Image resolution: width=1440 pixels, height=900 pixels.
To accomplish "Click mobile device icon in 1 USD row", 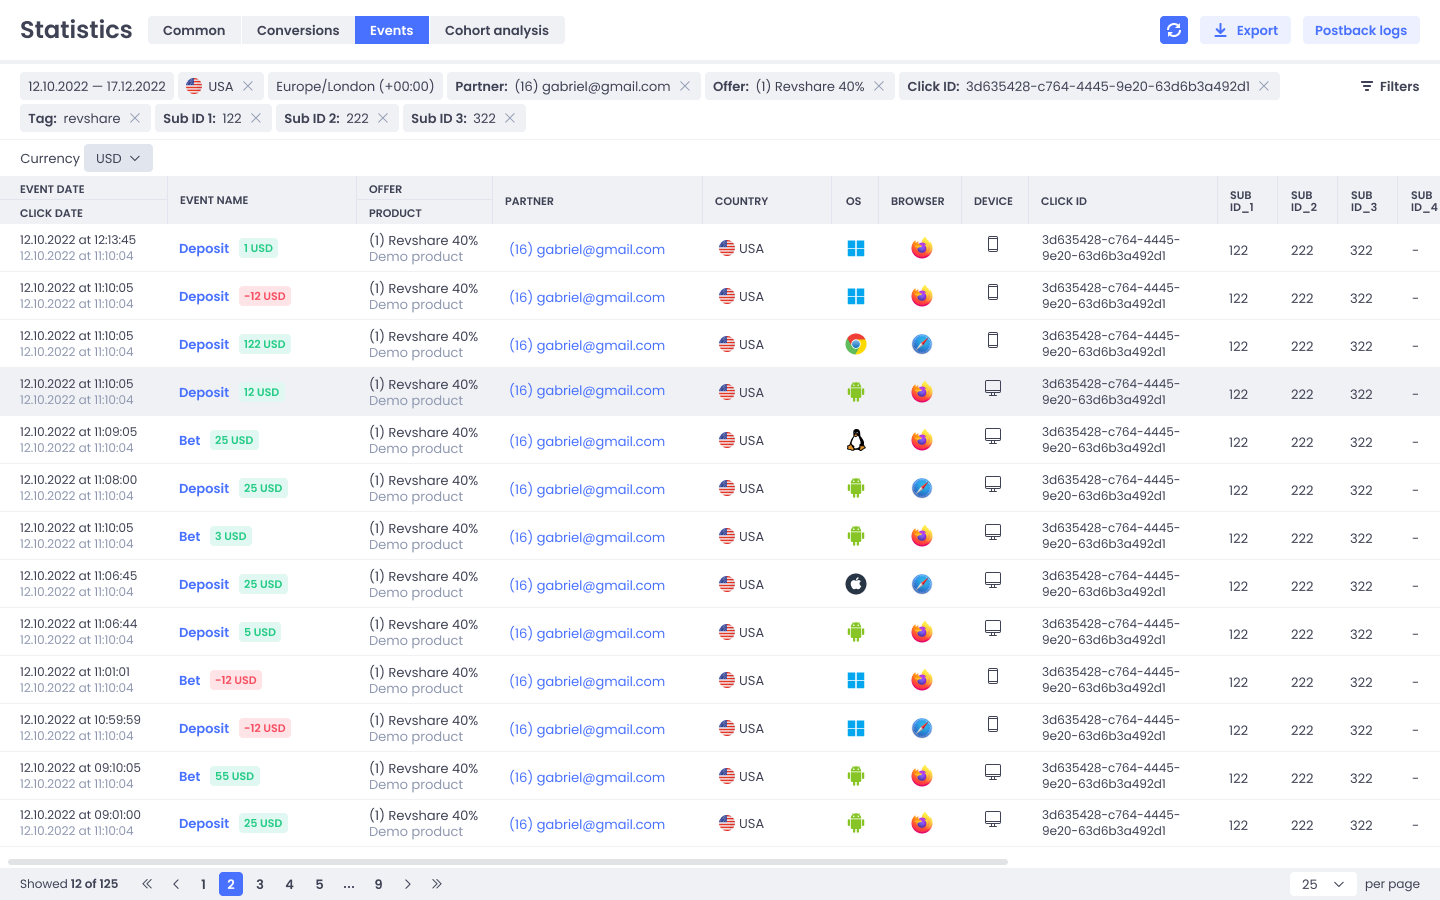I will [x=993, y=244].
